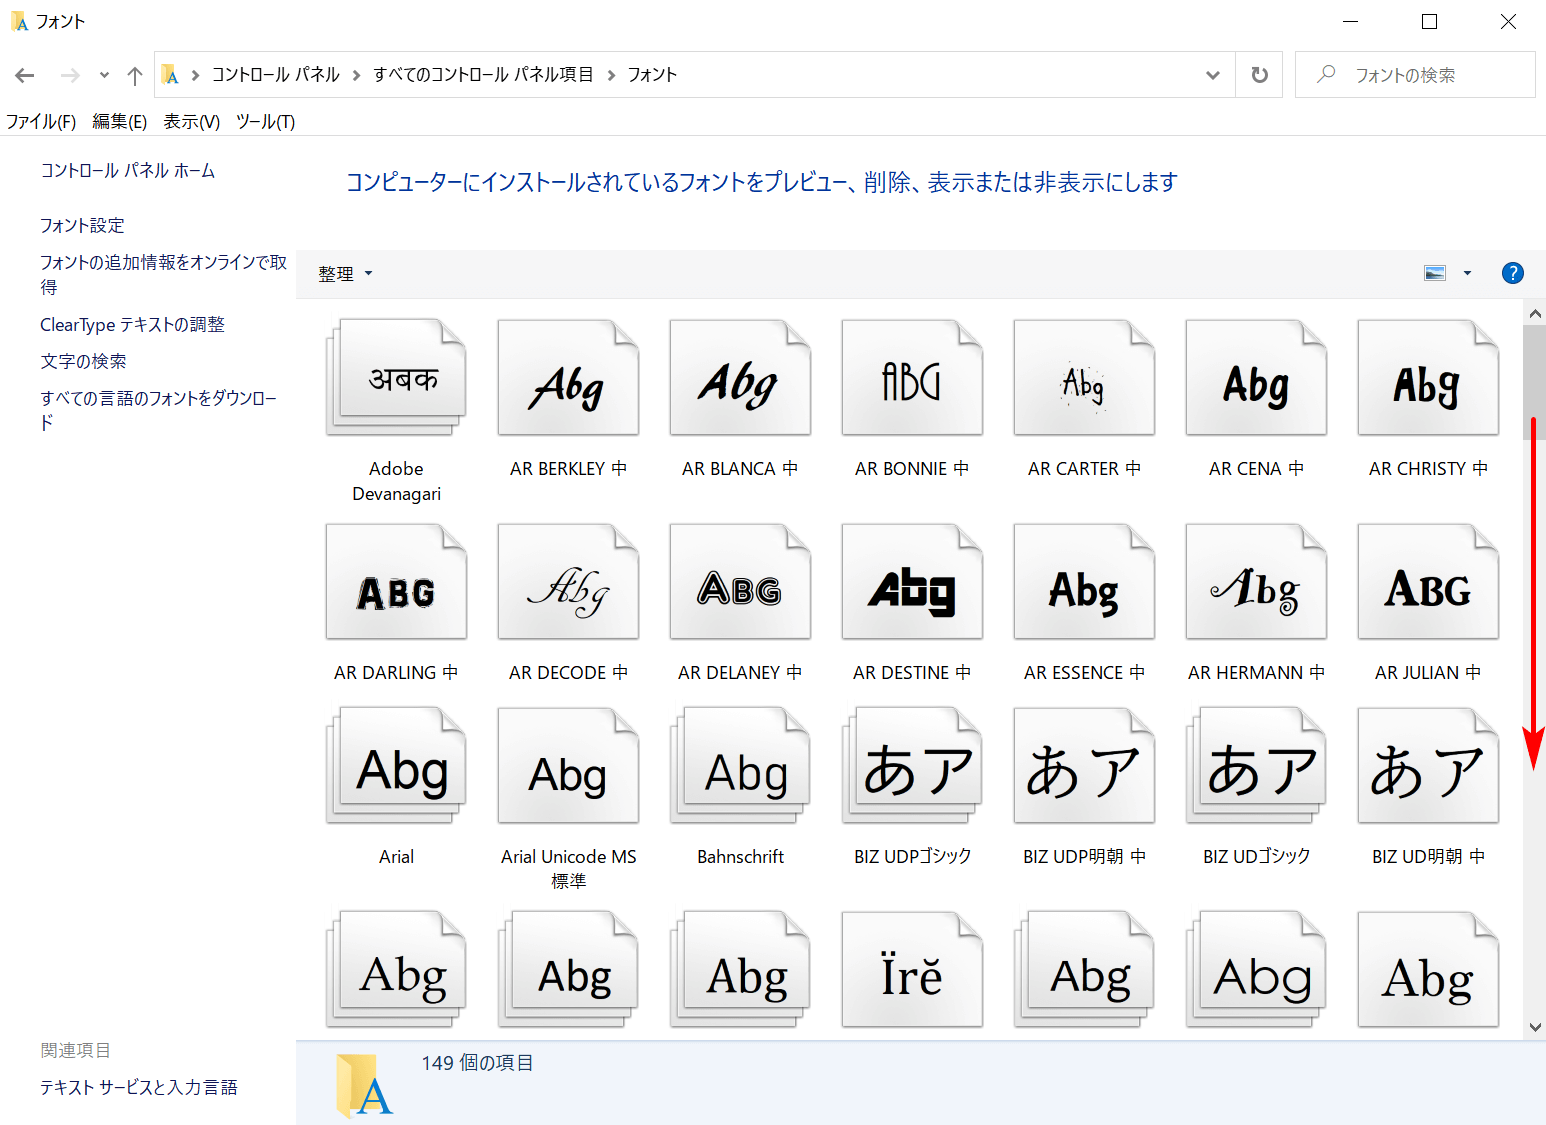Open the 編集(E) menu
Viewport: 1546px width, 1125px height.
click(120, 122)
